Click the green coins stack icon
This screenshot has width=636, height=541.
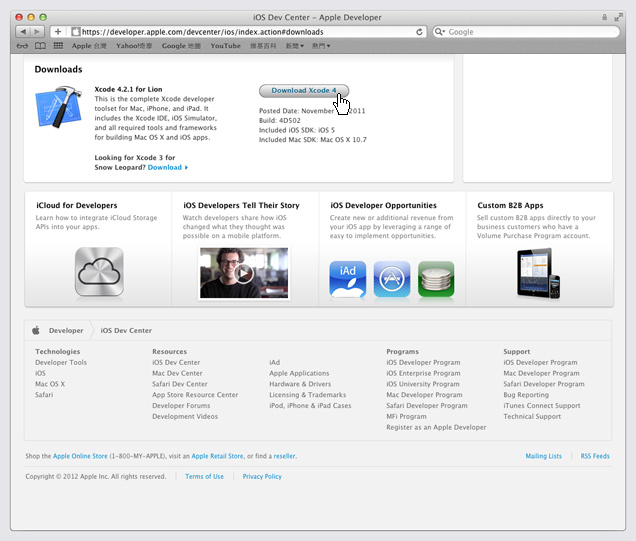(436, 279)
